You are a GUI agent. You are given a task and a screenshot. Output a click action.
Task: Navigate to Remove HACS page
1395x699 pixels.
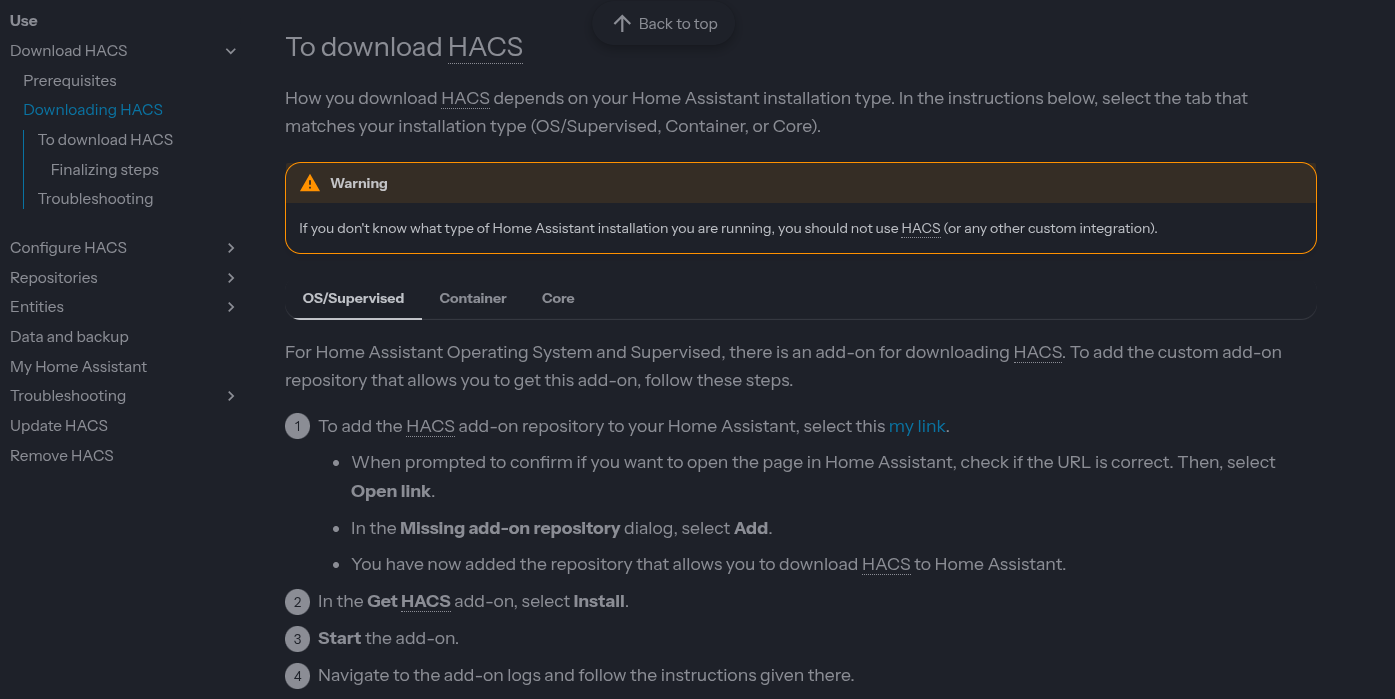point(62,456)
